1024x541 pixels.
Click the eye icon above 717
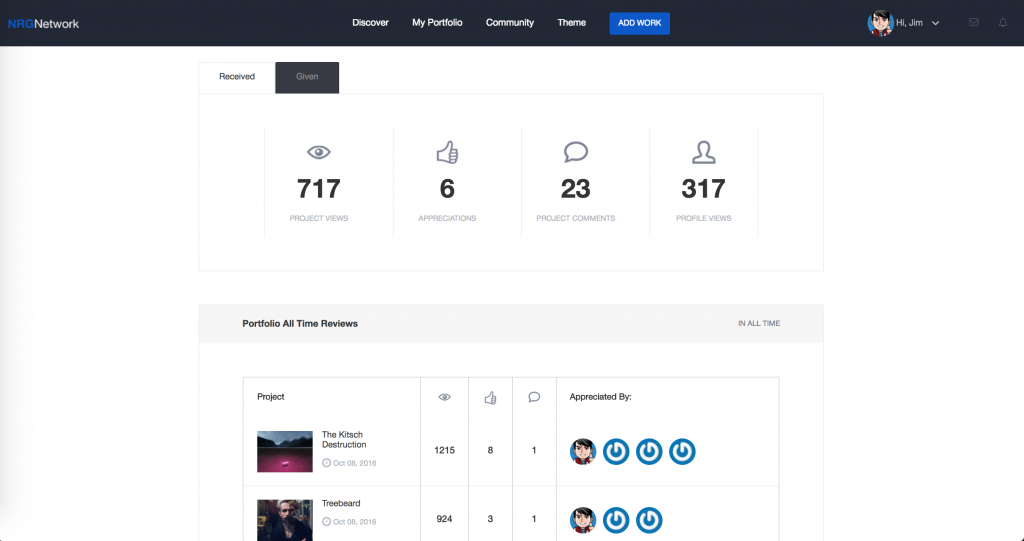[x=319, y=152]
